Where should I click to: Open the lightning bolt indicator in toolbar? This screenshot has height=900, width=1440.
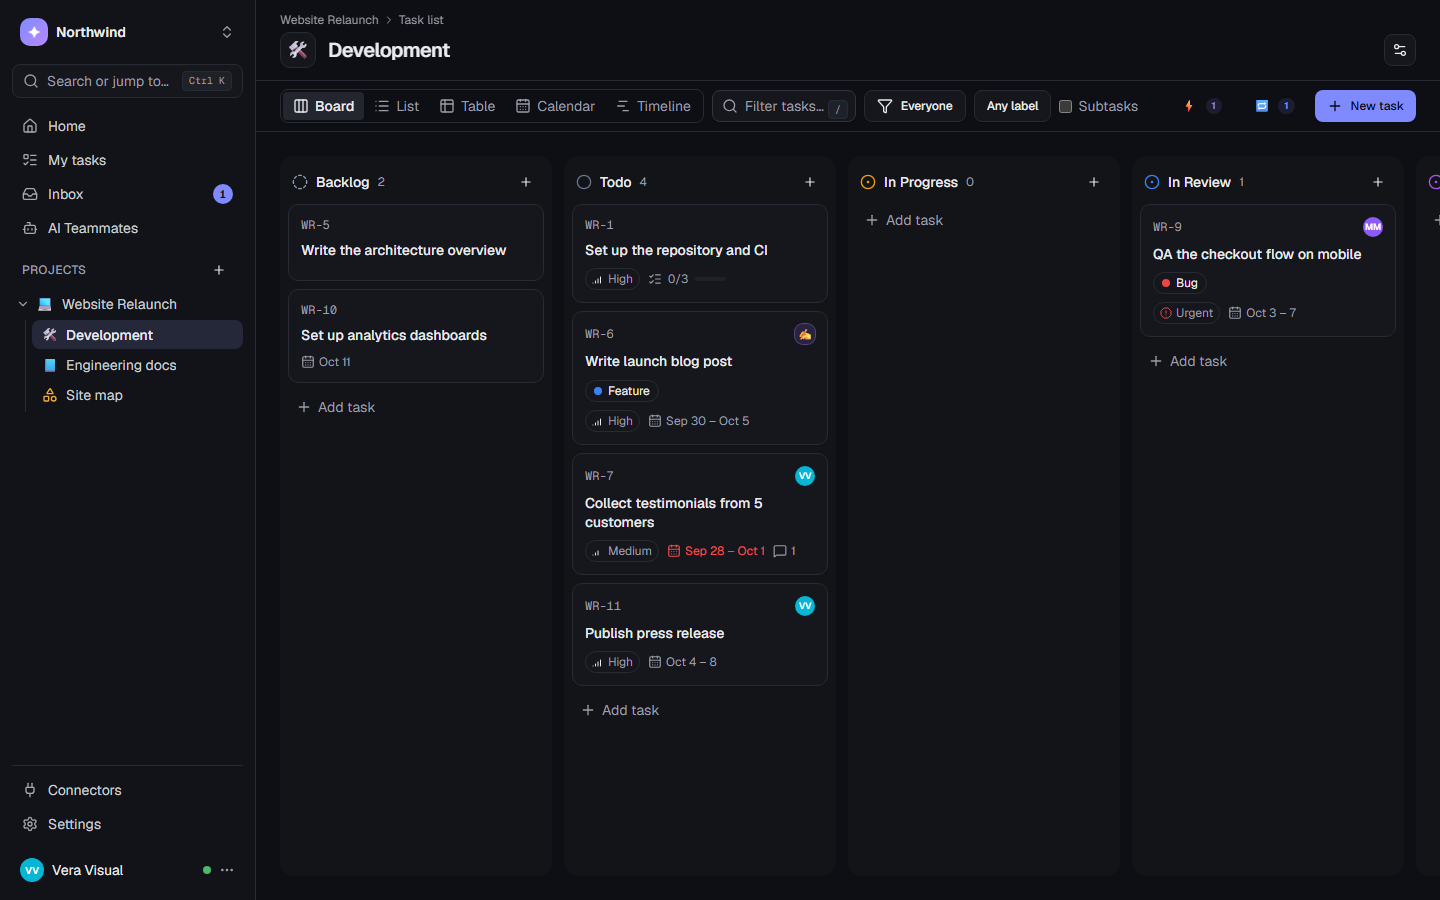coord(1201,106)
